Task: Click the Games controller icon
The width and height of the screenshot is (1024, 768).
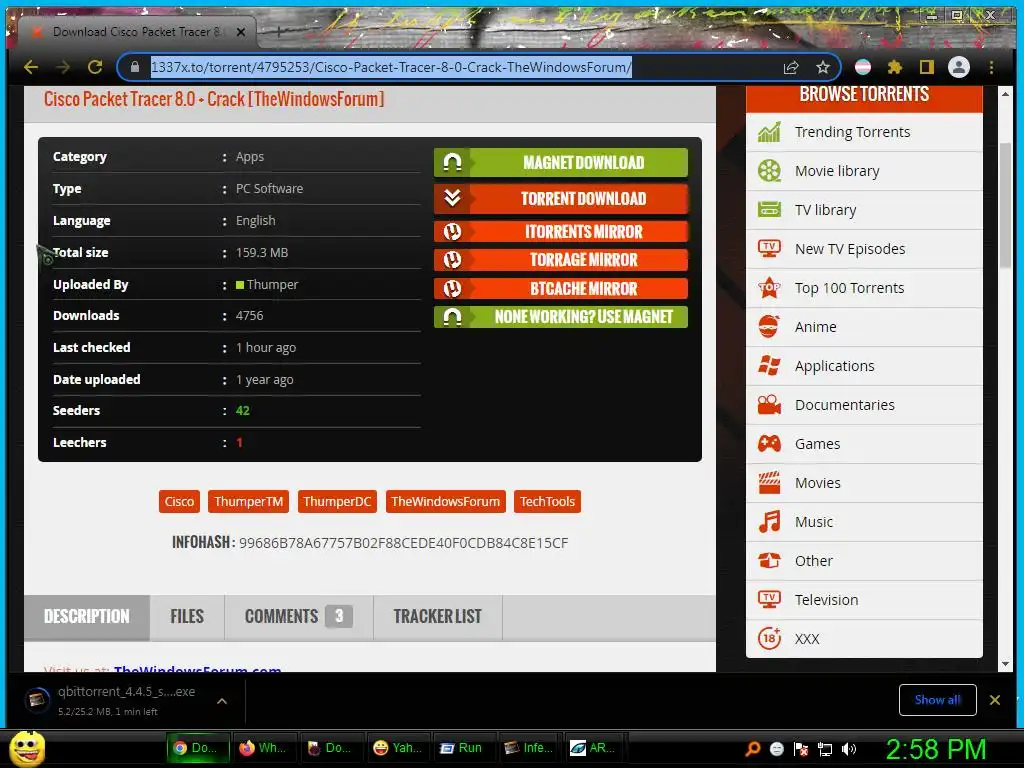Action: [769, 444]
